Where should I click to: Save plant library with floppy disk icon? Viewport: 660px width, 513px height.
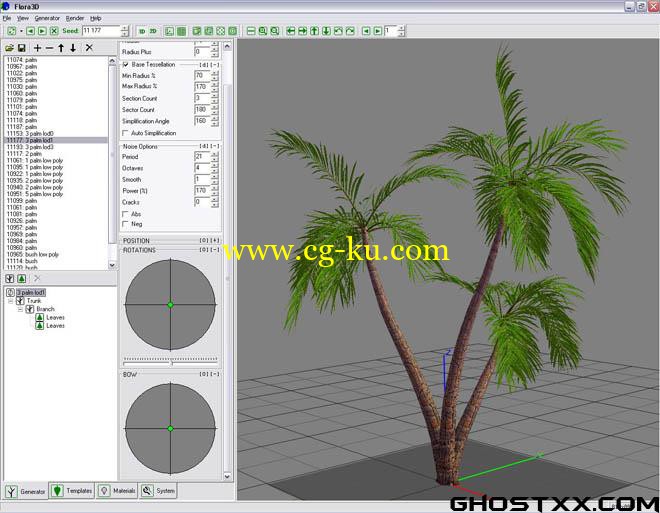[21, 48]
